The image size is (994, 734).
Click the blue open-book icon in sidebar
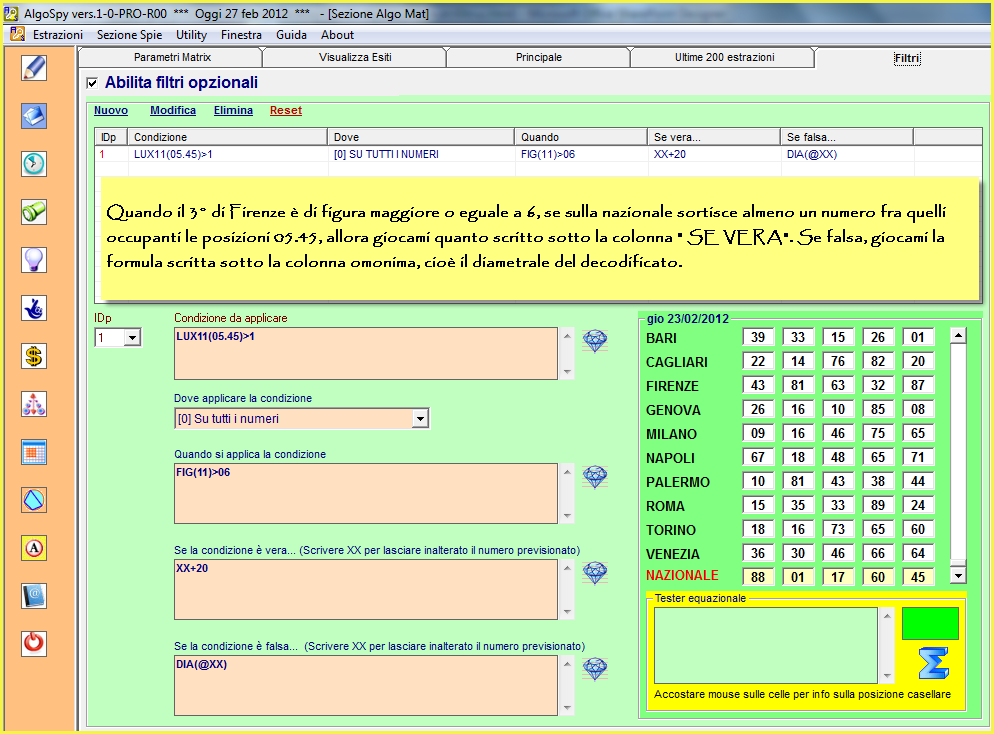(34, 116)
